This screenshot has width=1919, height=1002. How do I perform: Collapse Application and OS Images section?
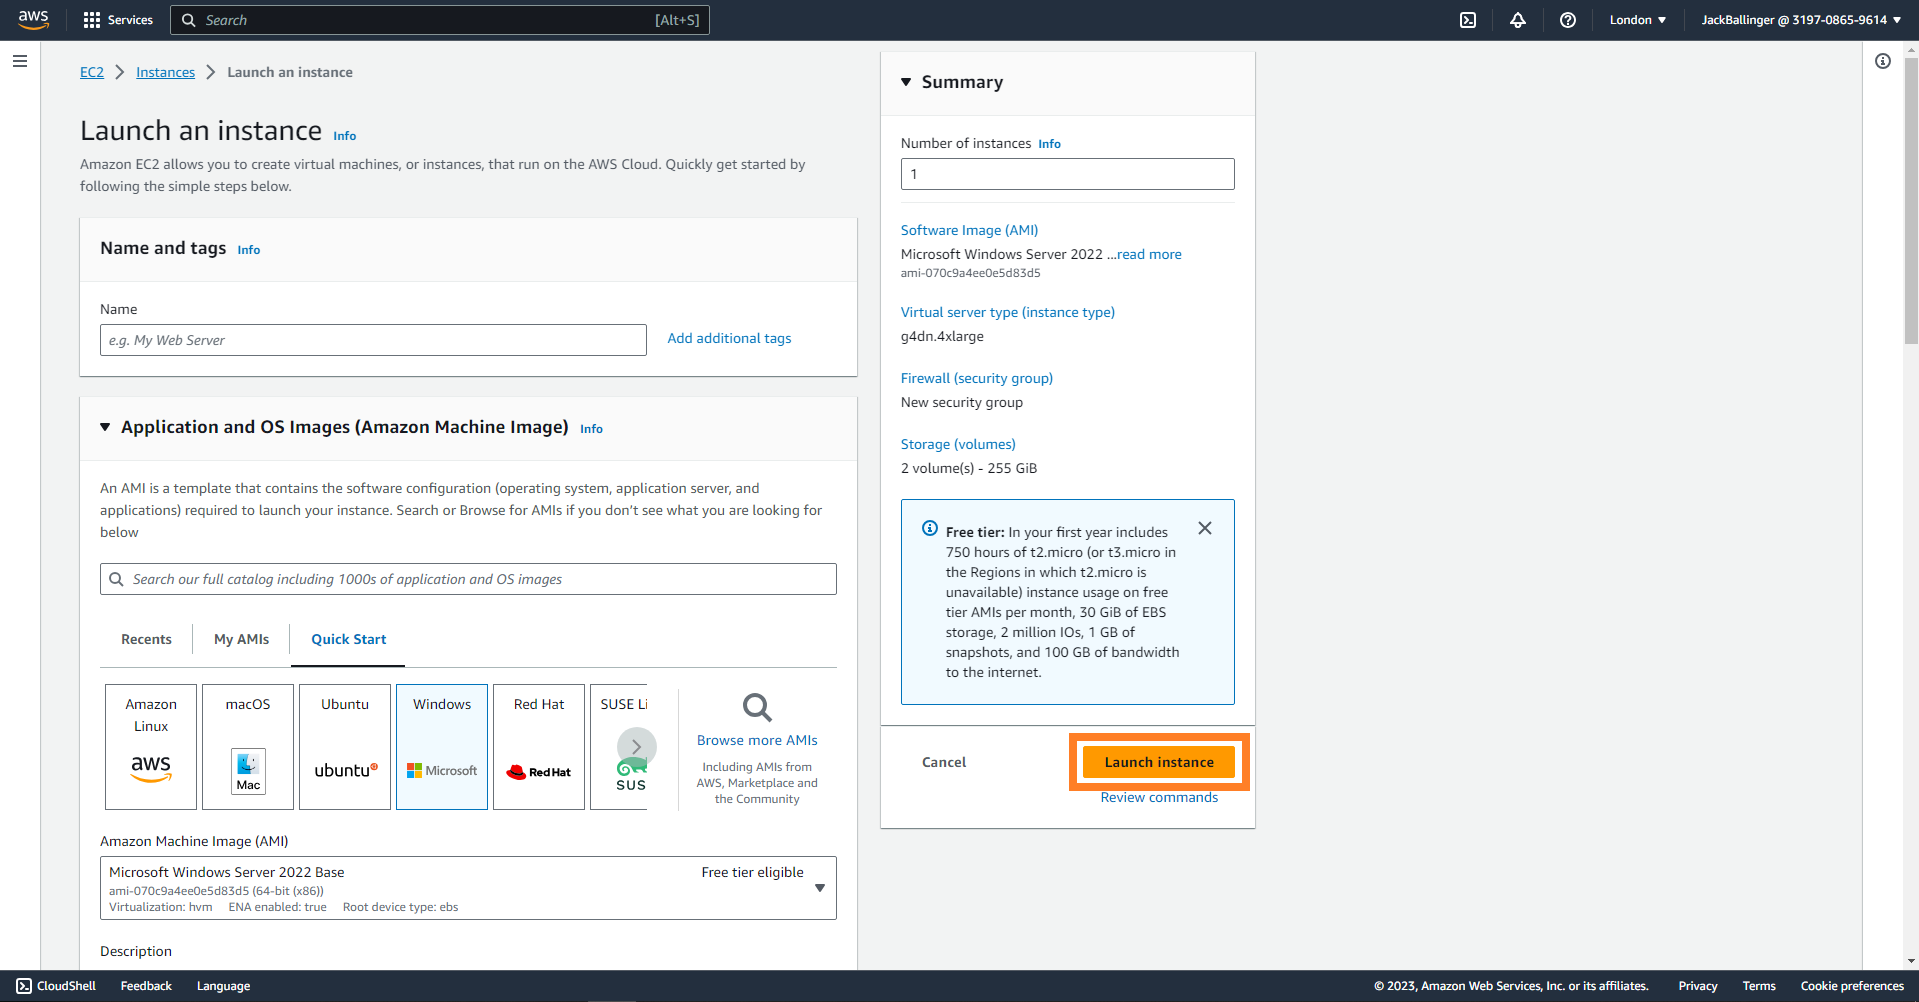[x=105, y=427]
